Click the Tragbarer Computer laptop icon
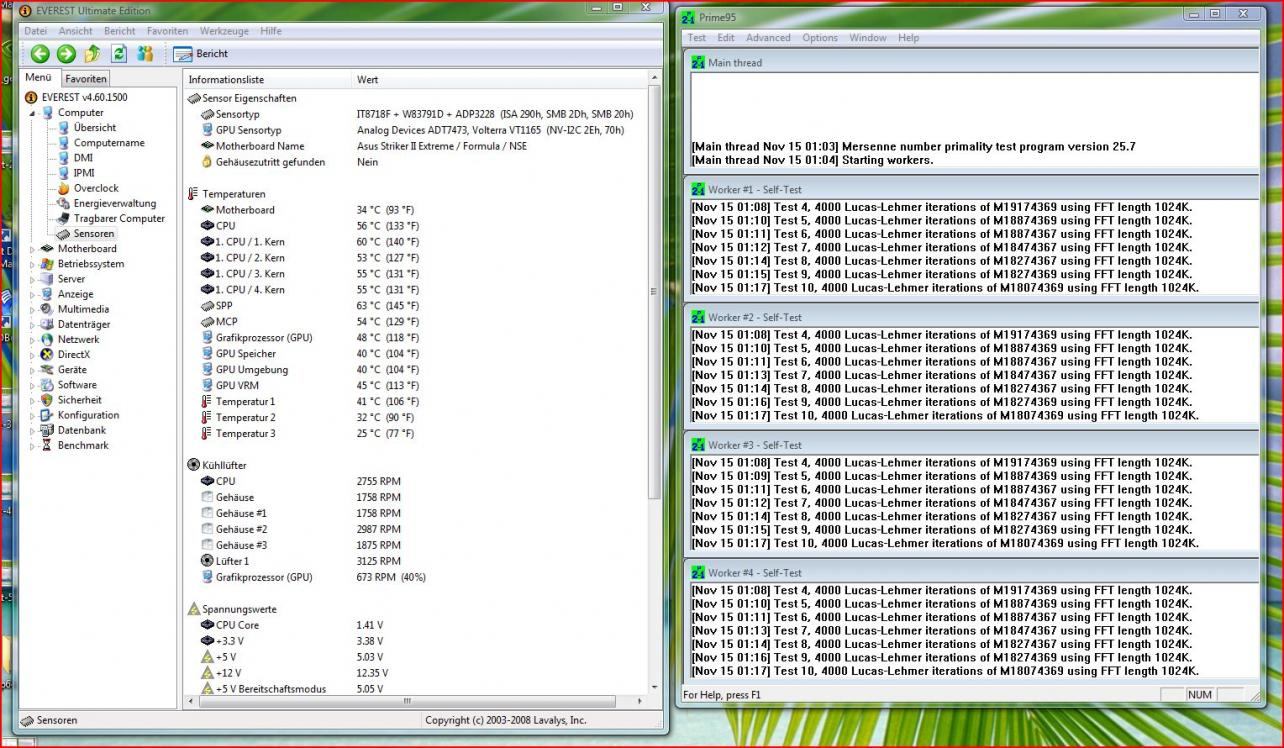 click(x=63, y=218)
